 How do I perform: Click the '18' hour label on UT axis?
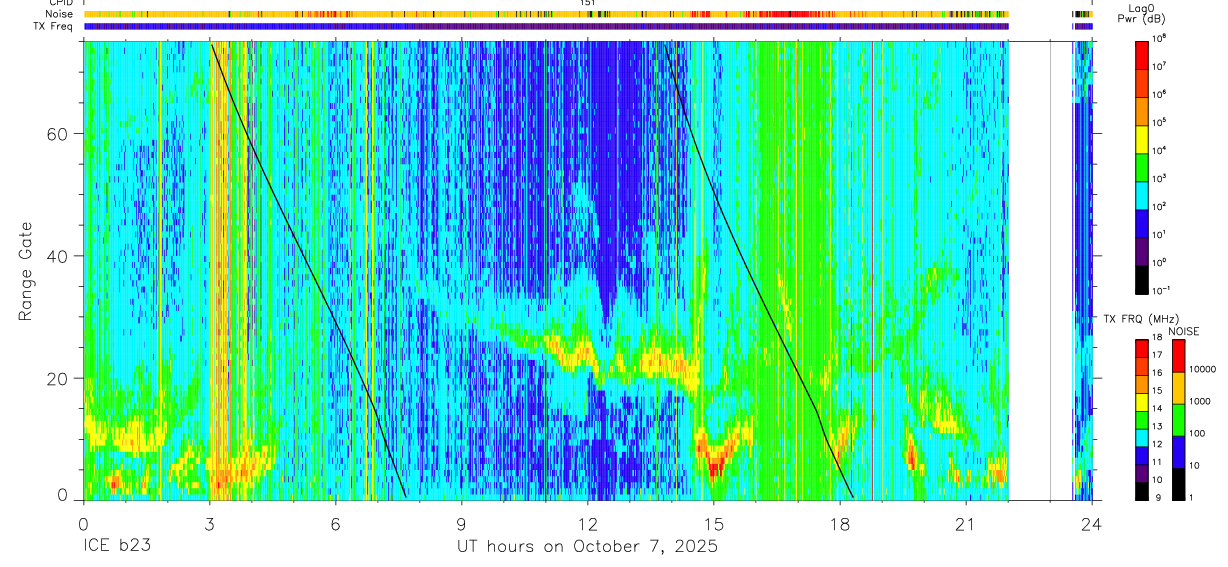(x=840, y=523)
